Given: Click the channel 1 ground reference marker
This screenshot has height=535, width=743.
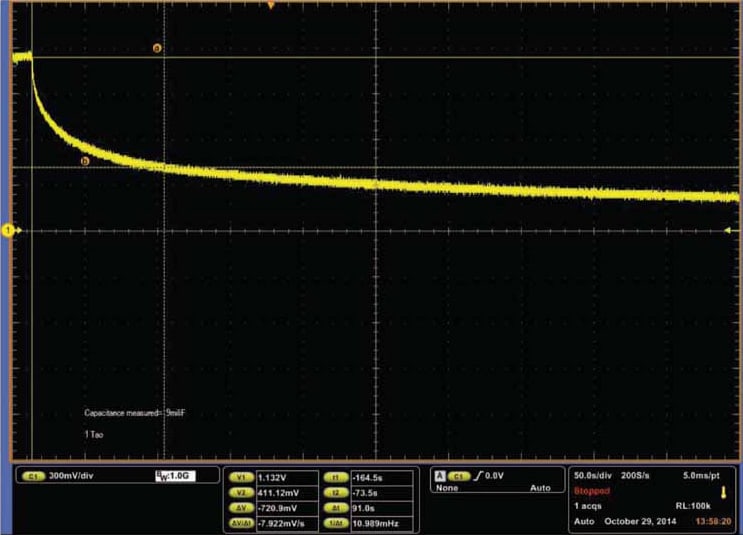Looking at the screenshot, I should [9, 231].
